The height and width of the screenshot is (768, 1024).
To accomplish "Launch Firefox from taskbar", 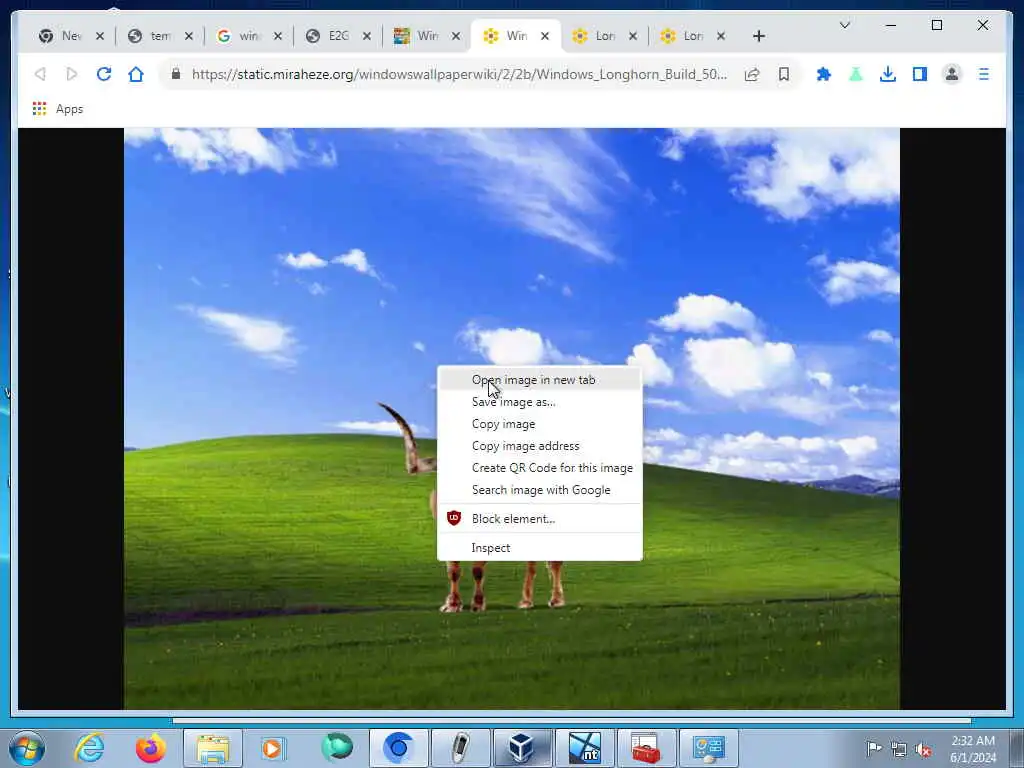I will point(150,748).
